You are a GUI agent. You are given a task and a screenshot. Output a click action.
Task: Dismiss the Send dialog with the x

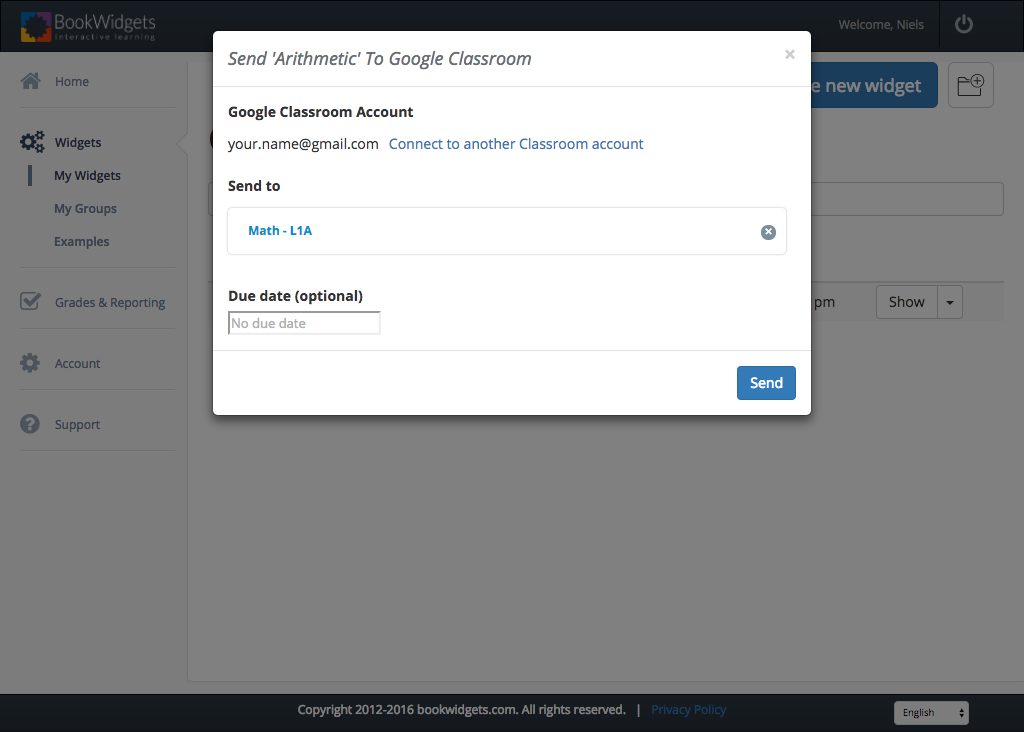789,54
